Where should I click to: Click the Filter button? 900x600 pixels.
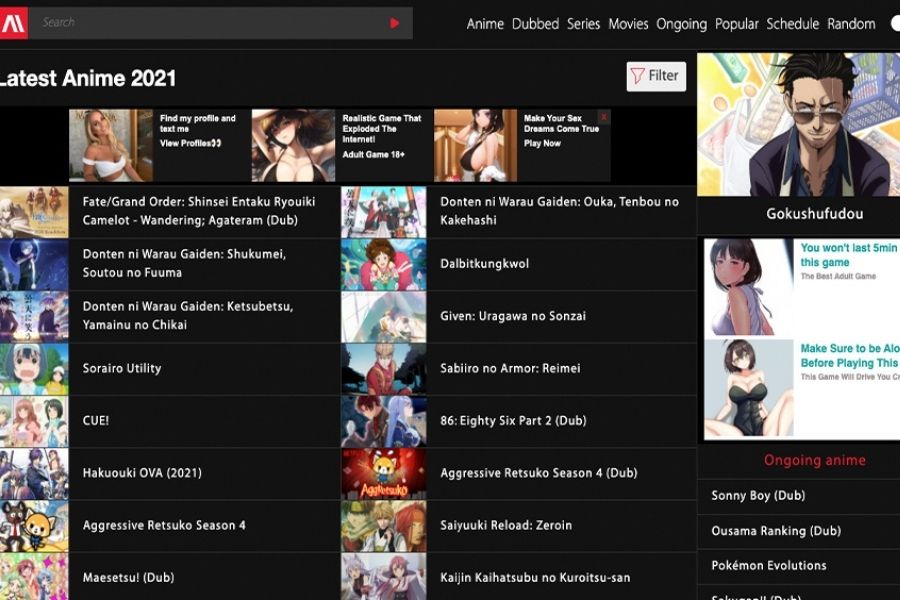[656, 76]
